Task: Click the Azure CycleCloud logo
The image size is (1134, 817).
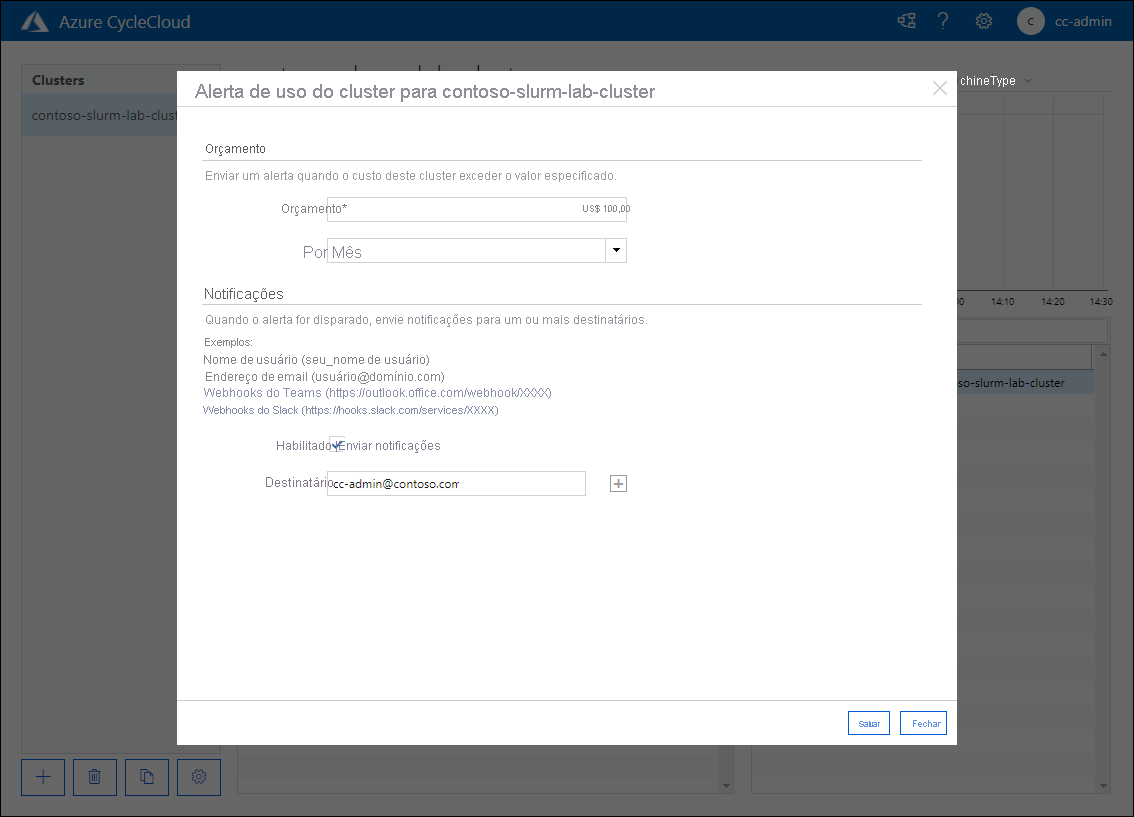Action: [x=35, y=20]
